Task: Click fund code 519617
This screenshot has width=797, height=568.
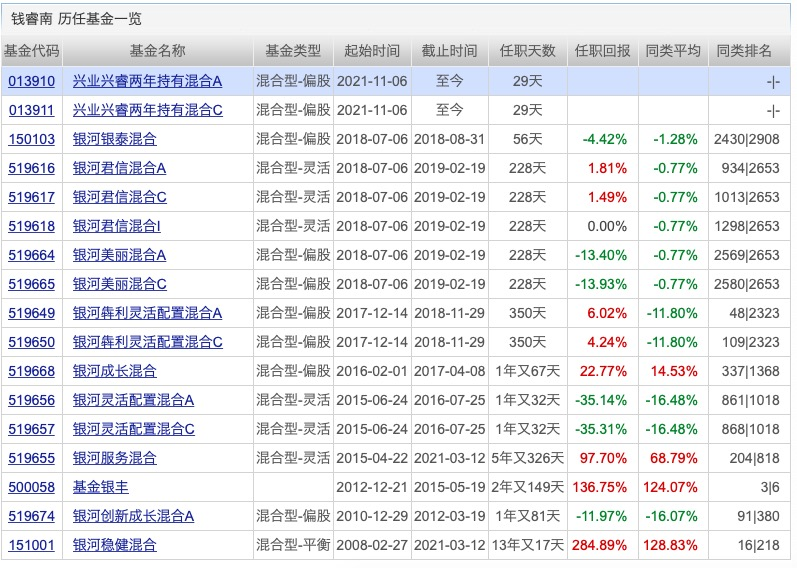Action: (x=32, y=197)
